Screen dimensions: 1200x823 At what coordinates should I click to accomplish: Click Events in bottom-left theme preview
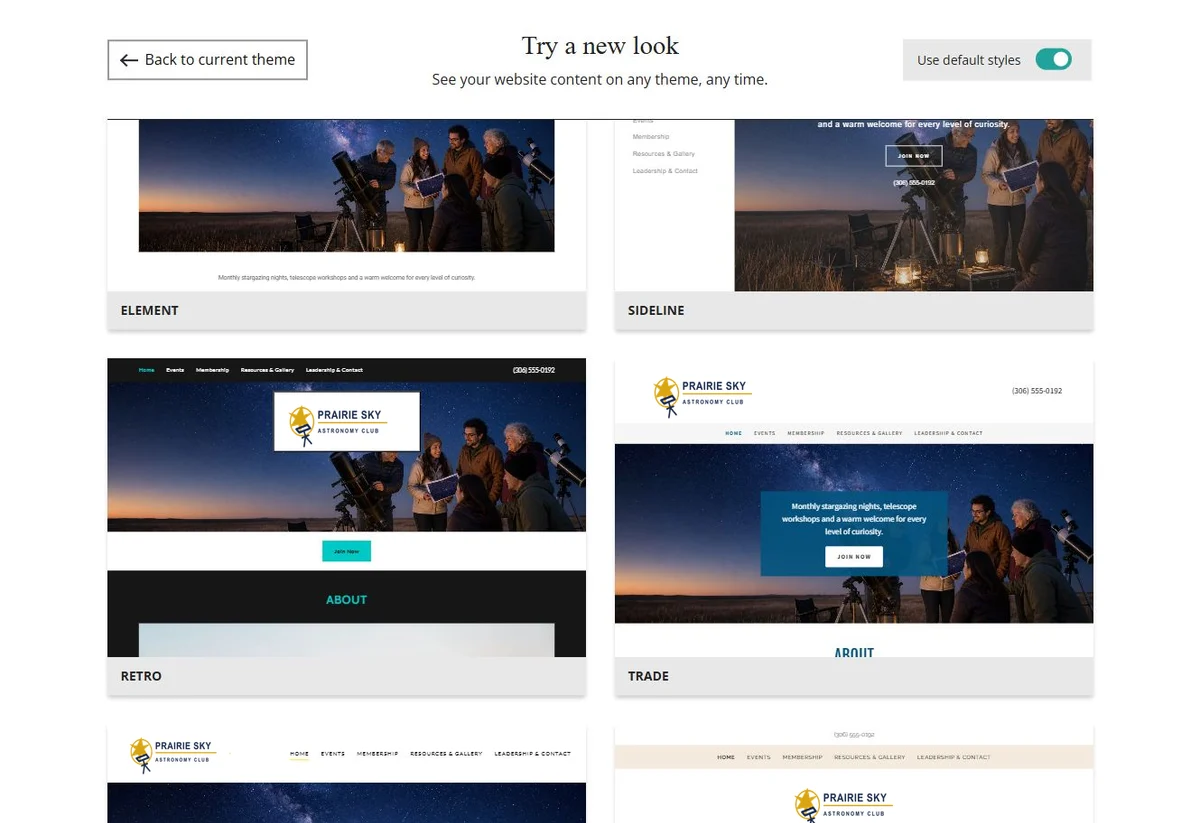333,754
